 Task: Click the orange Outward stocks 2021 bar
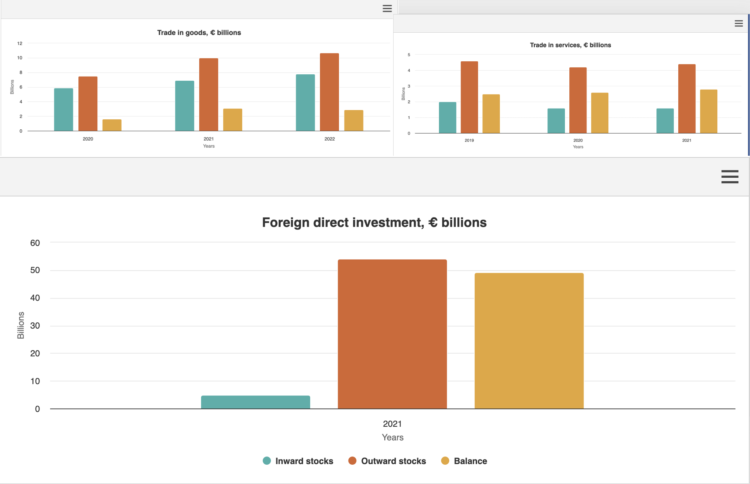[392, 334]
